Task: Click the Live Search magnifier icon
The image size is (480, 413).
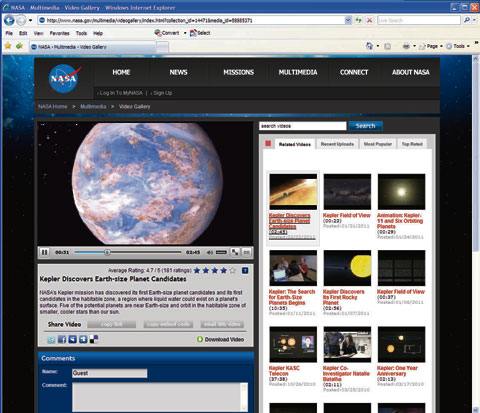Action: pos(467,20)
